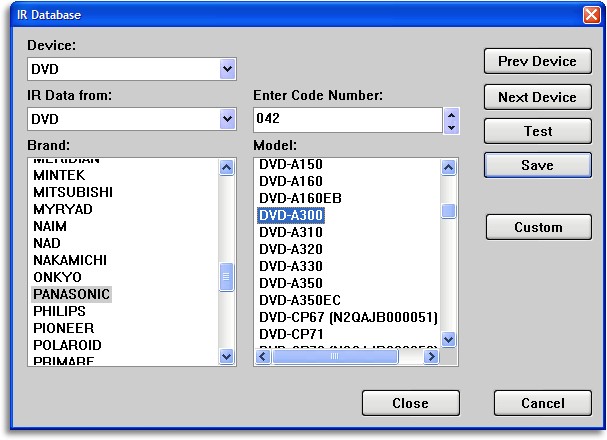Open the Custom settings button
This screenshot has height=440, width=607.
tap(537, 227)
